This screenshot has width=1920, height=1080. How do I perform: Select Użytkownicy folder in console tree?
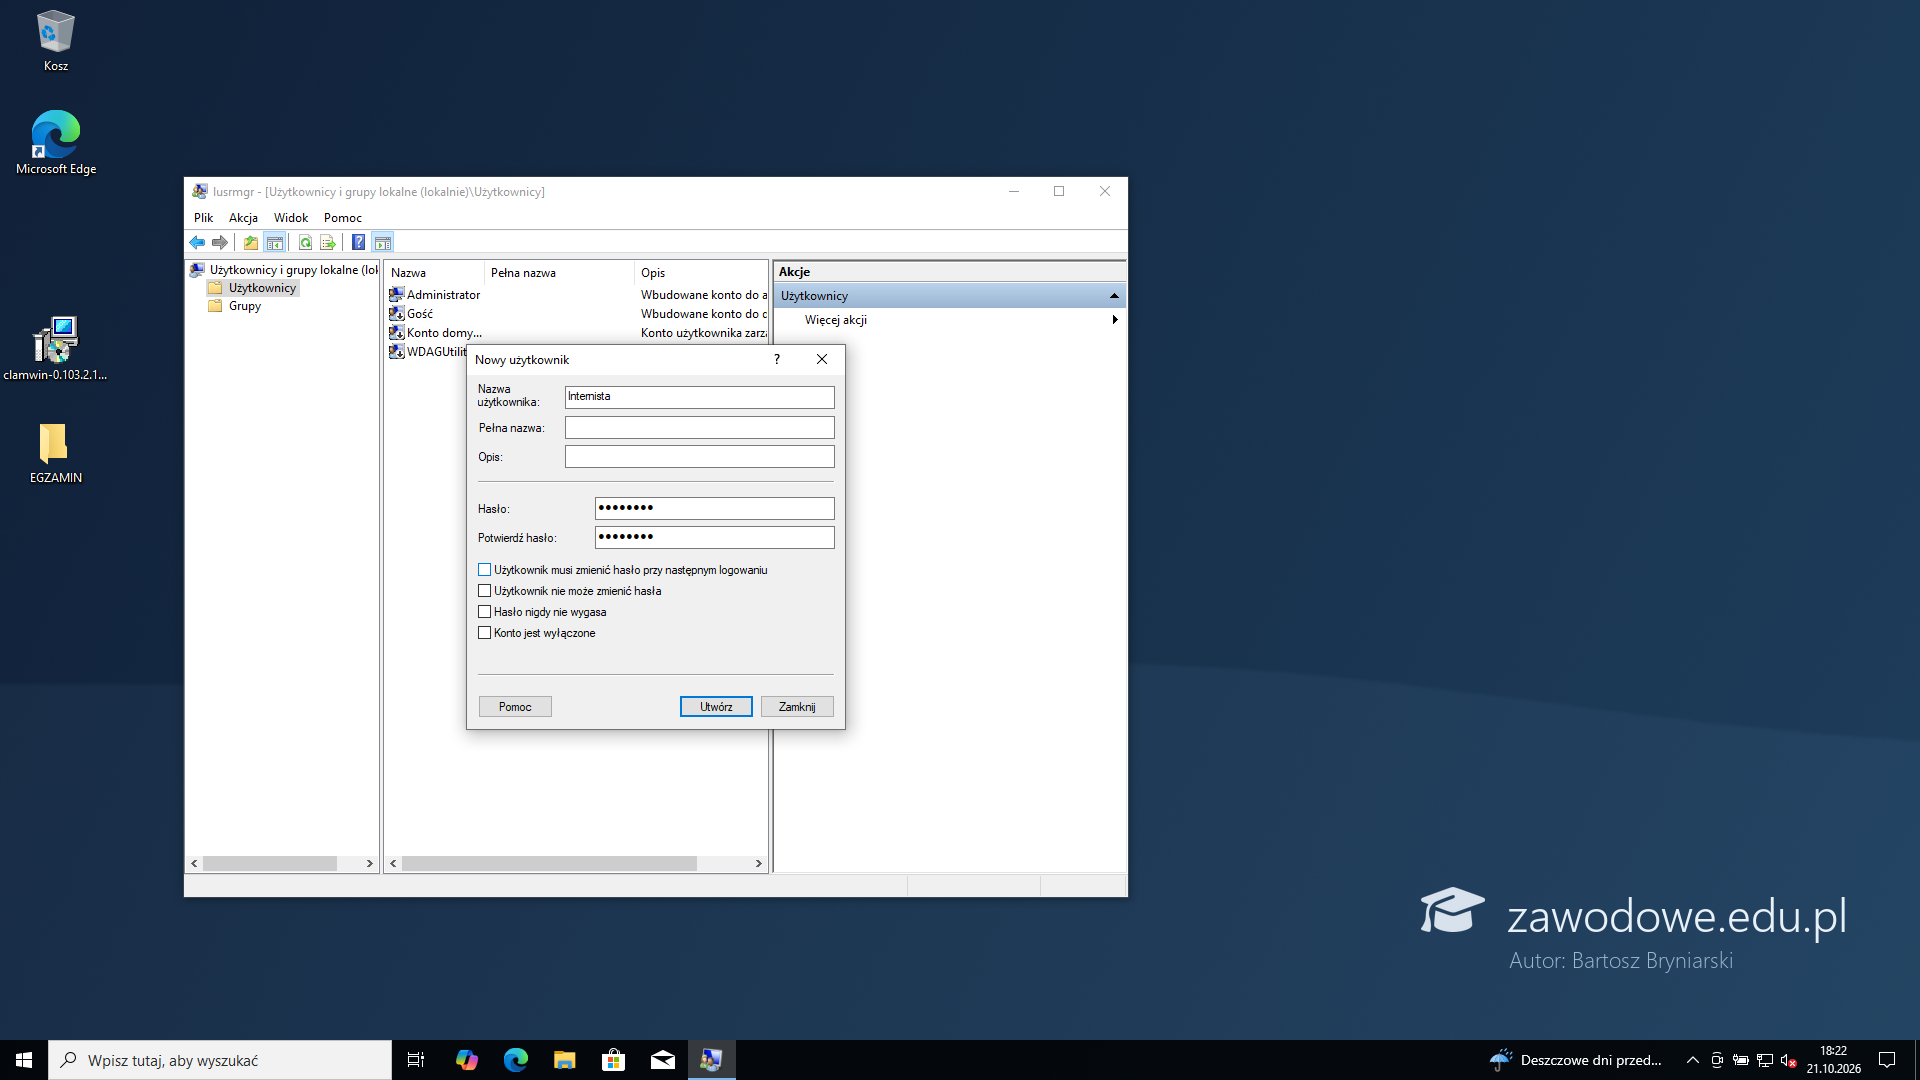[x=252, y=288]
